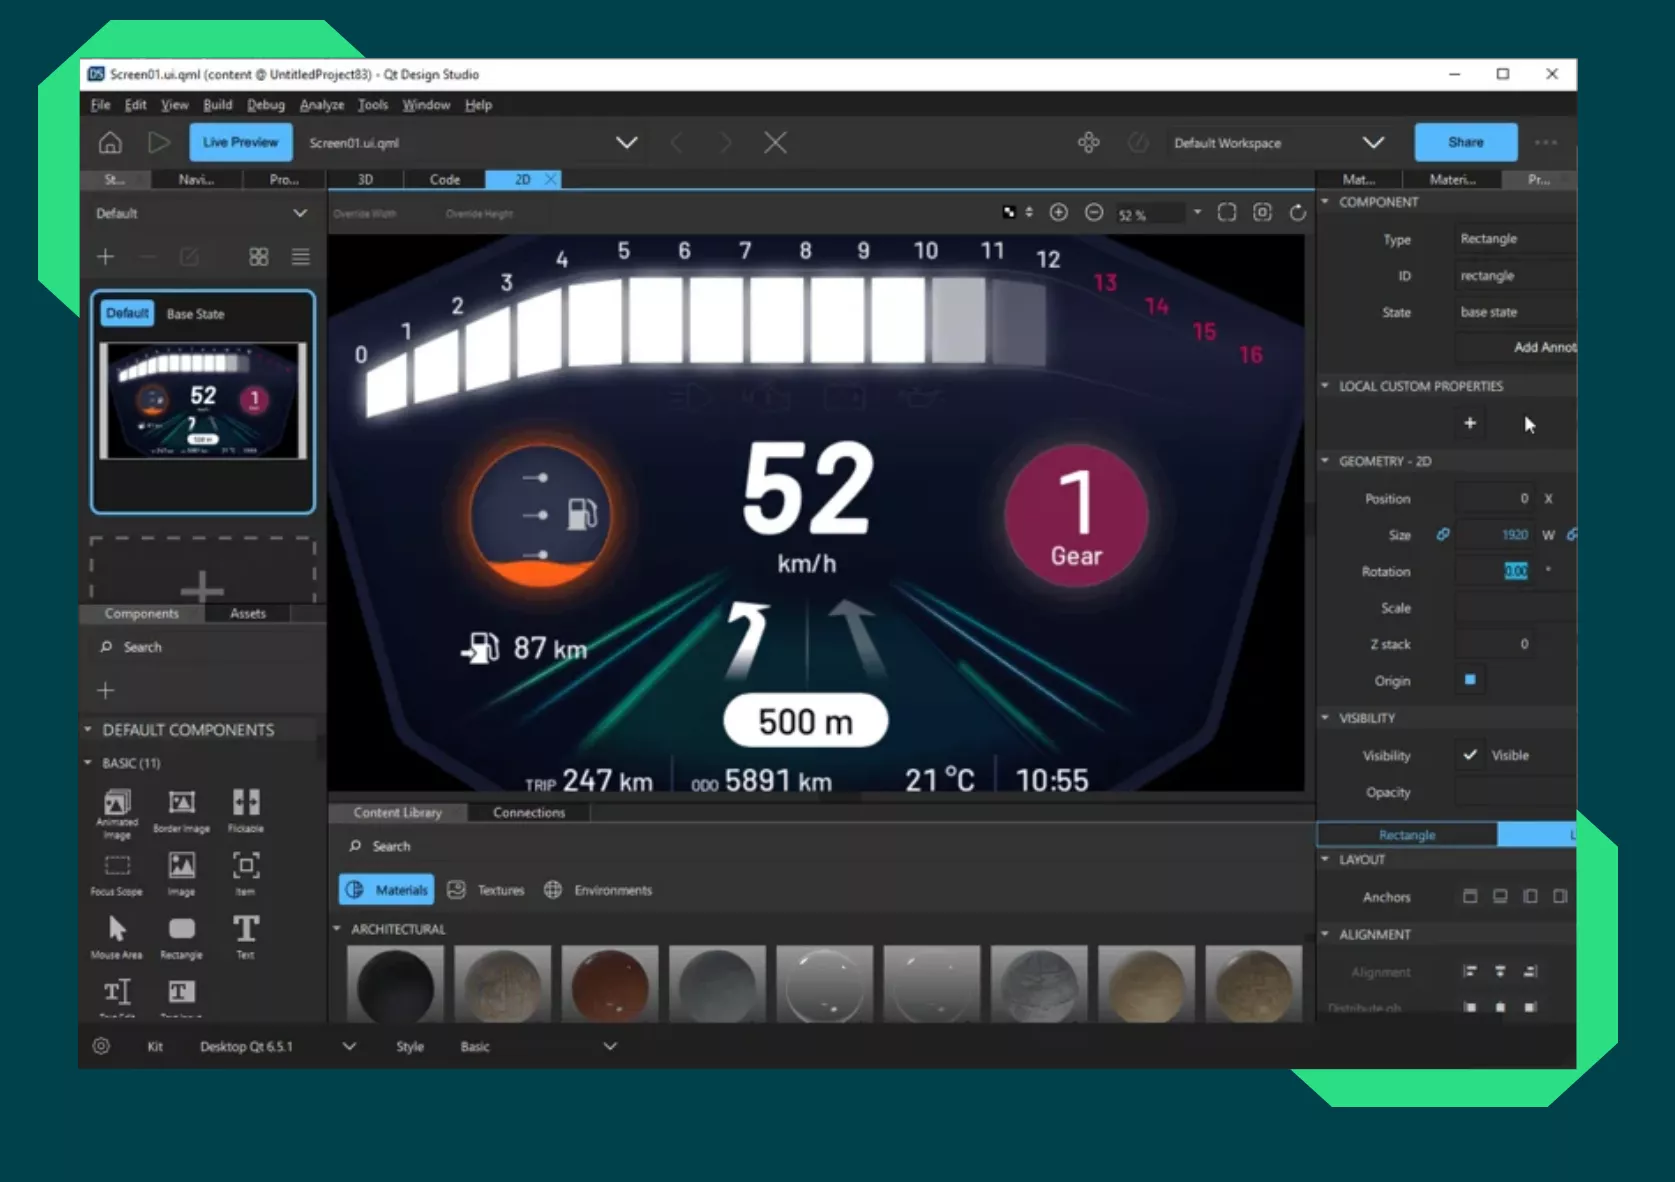Select the Textures category toggle
Viewport: 1675px width, 1182px height.
(486, 890)
